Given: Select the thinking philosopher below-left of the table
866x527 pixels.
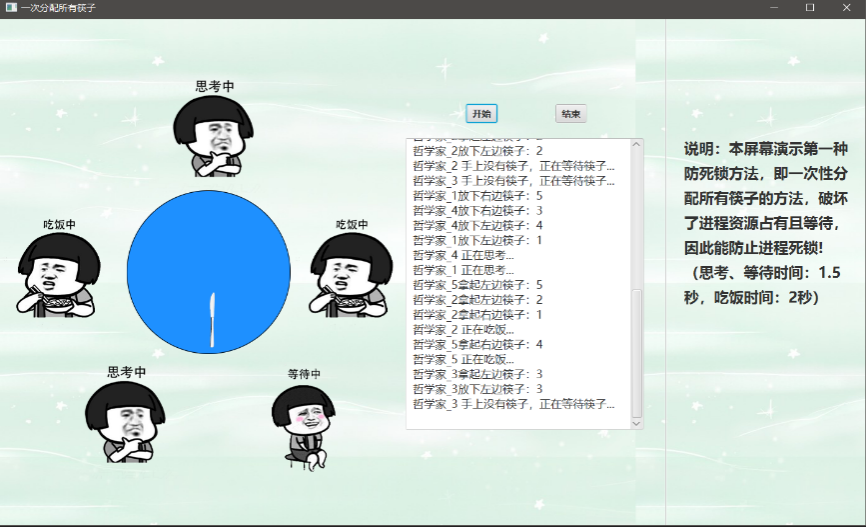Looking at the screenshot, I should (x=125, y=422).
